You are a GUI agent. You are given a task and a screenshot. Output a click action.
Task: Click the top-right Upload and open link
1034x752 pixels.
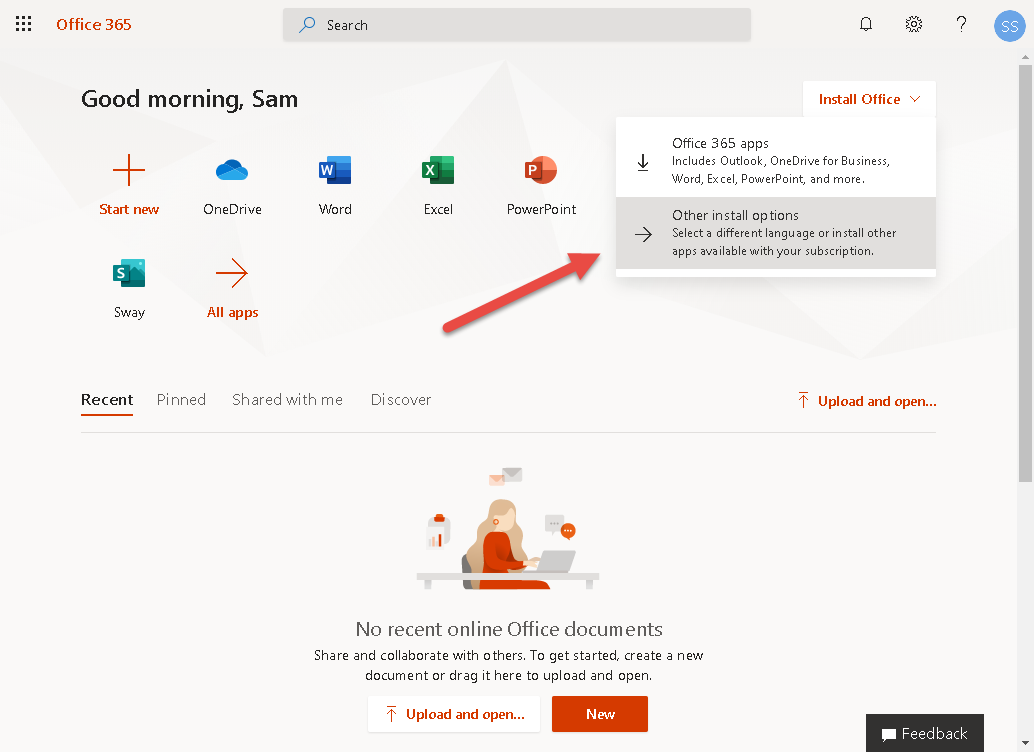(867, 401)
